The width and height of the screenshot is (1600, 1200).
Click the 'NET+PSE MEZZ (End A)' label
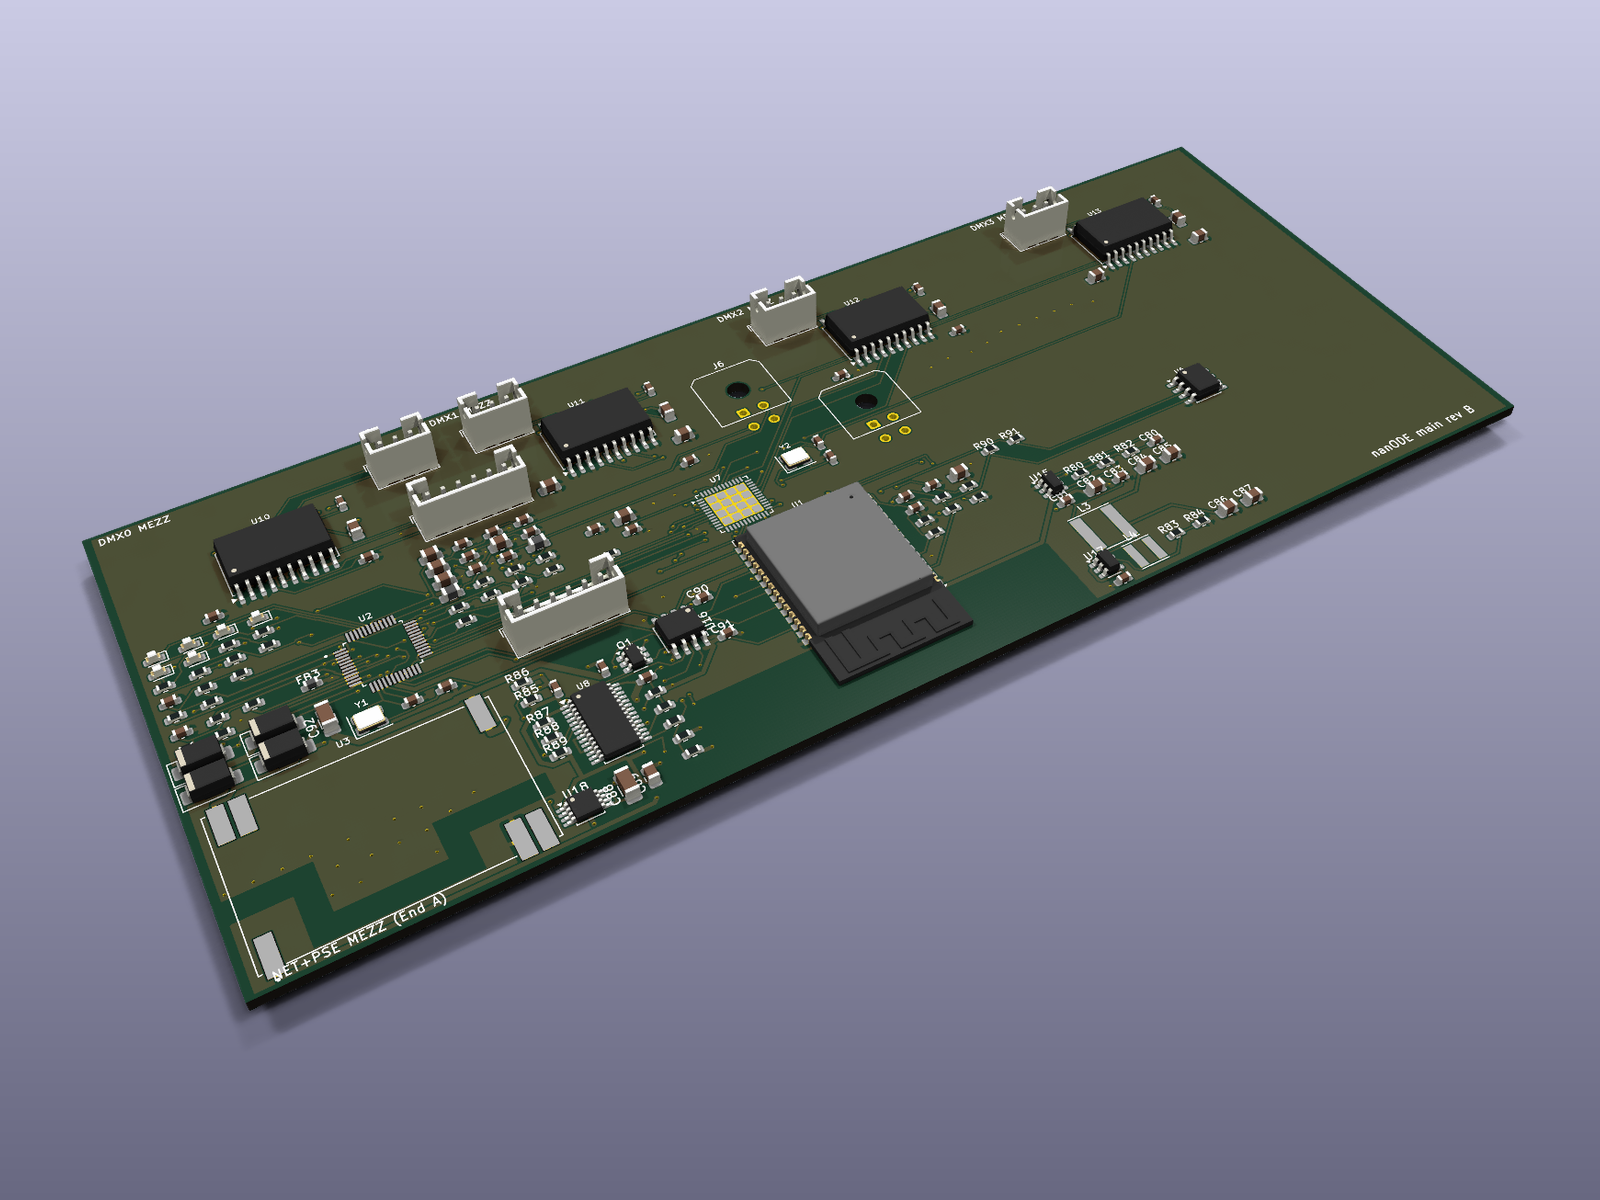[x=360, y=936]
